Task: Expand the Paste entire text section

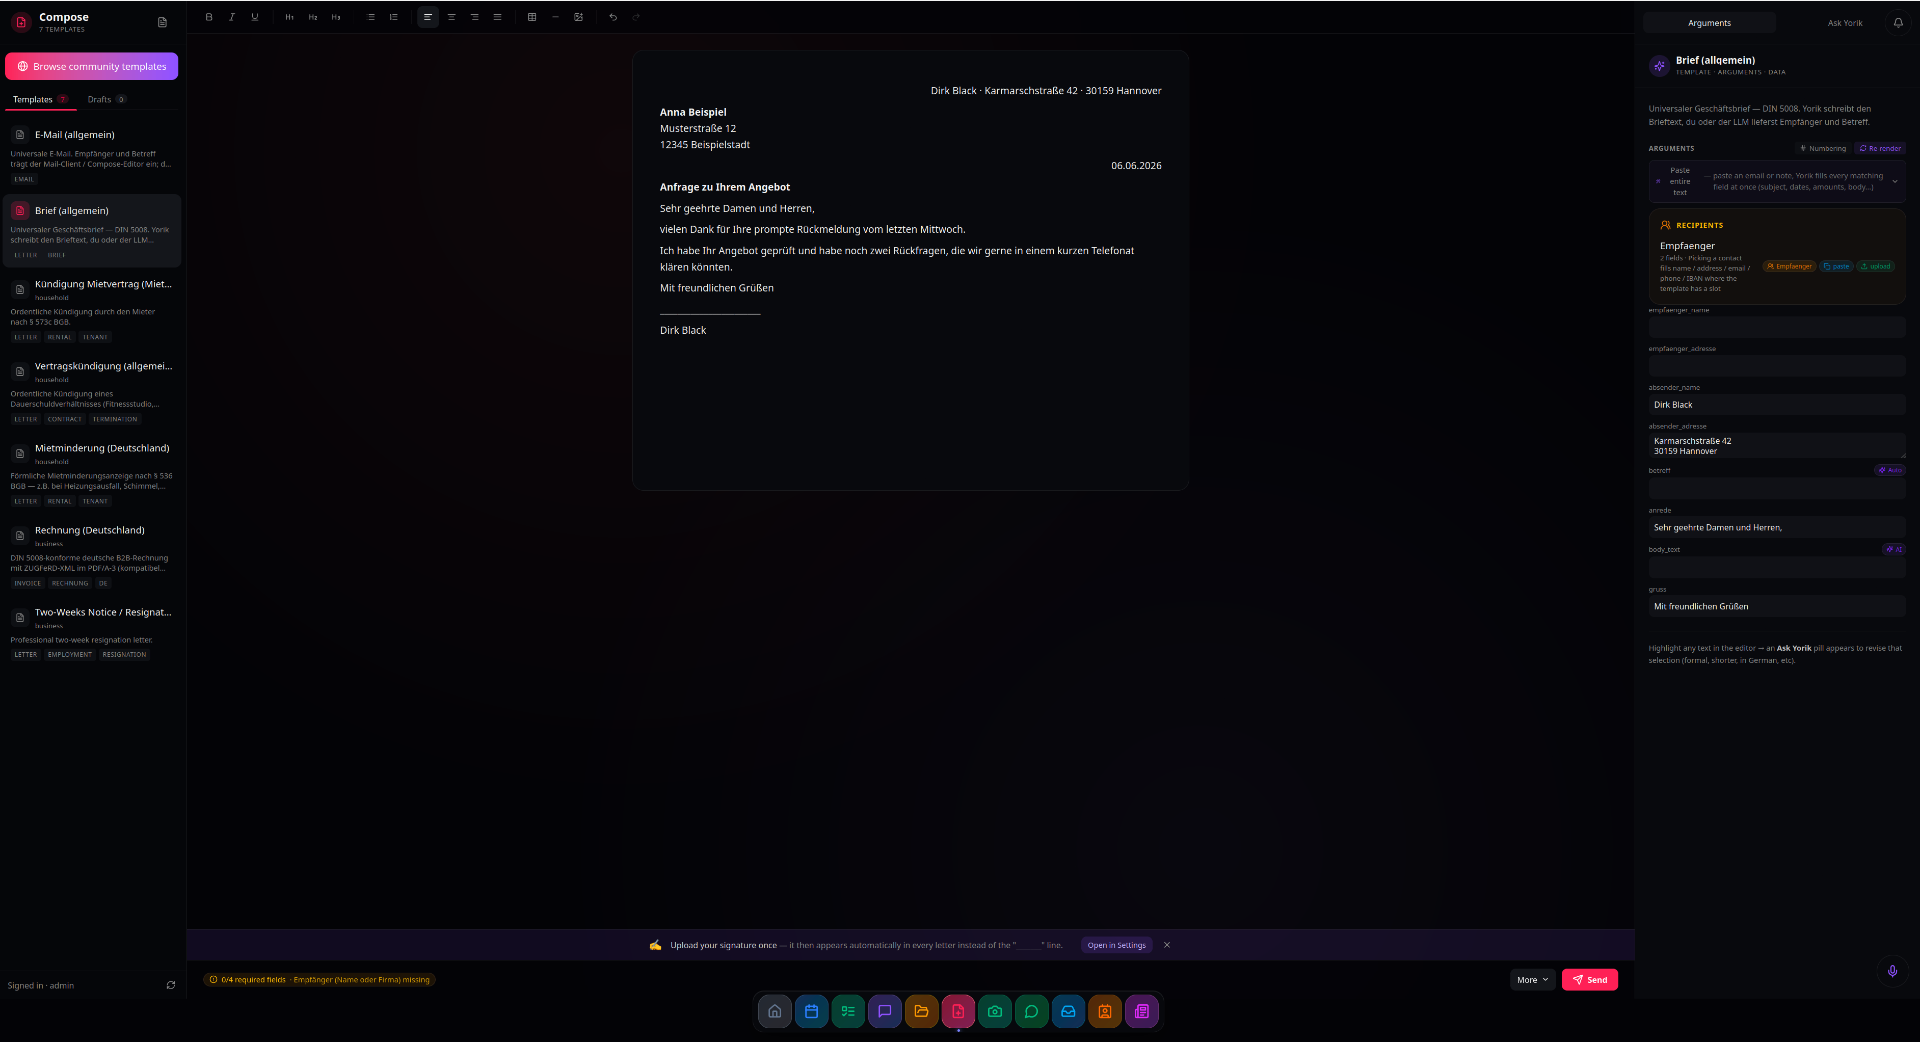Action: pyautogui.click(x=1777, y=181)
